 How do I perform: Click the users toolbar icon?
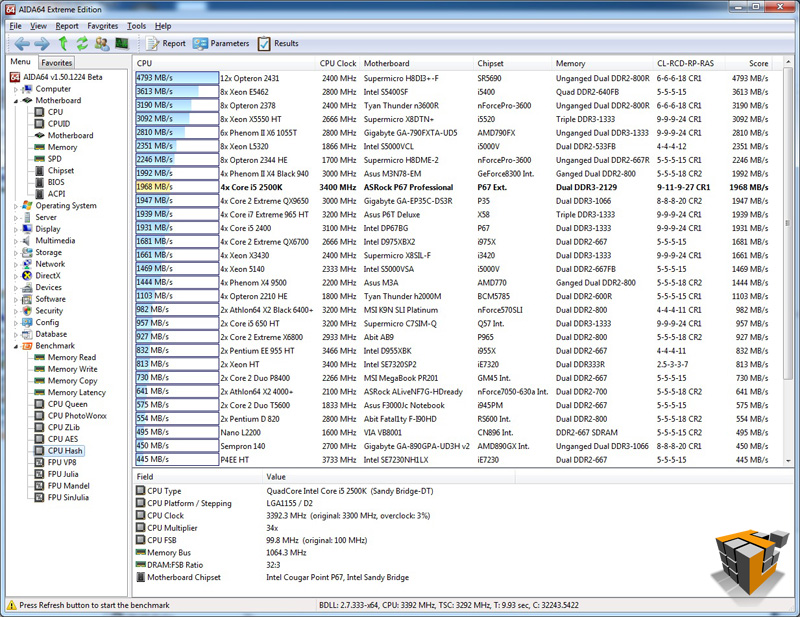point(102,43)
